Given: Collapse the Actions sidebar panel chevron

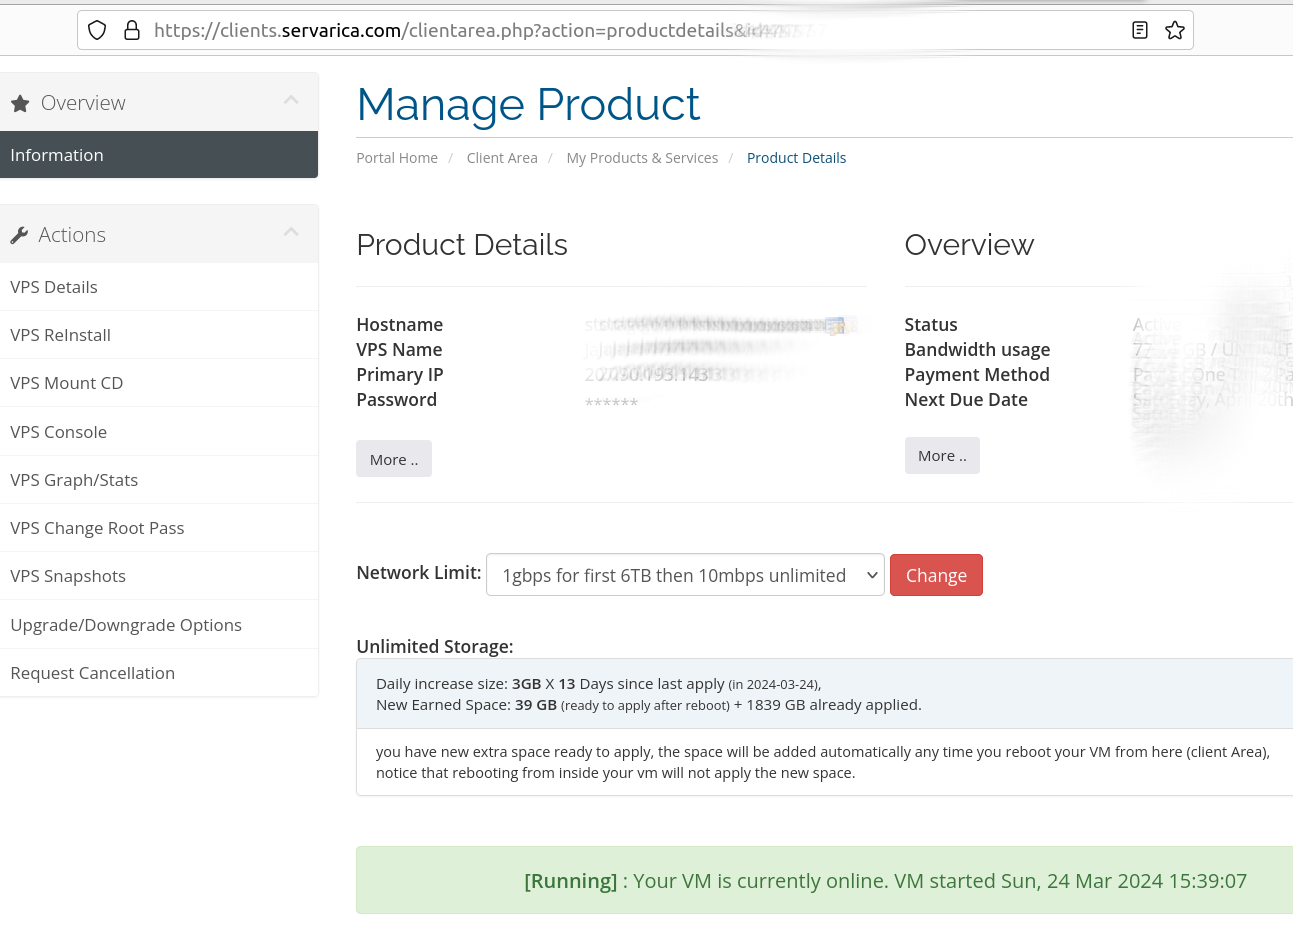Looking at the screenshot, I should pyautogui.click(x=291, y=232).
